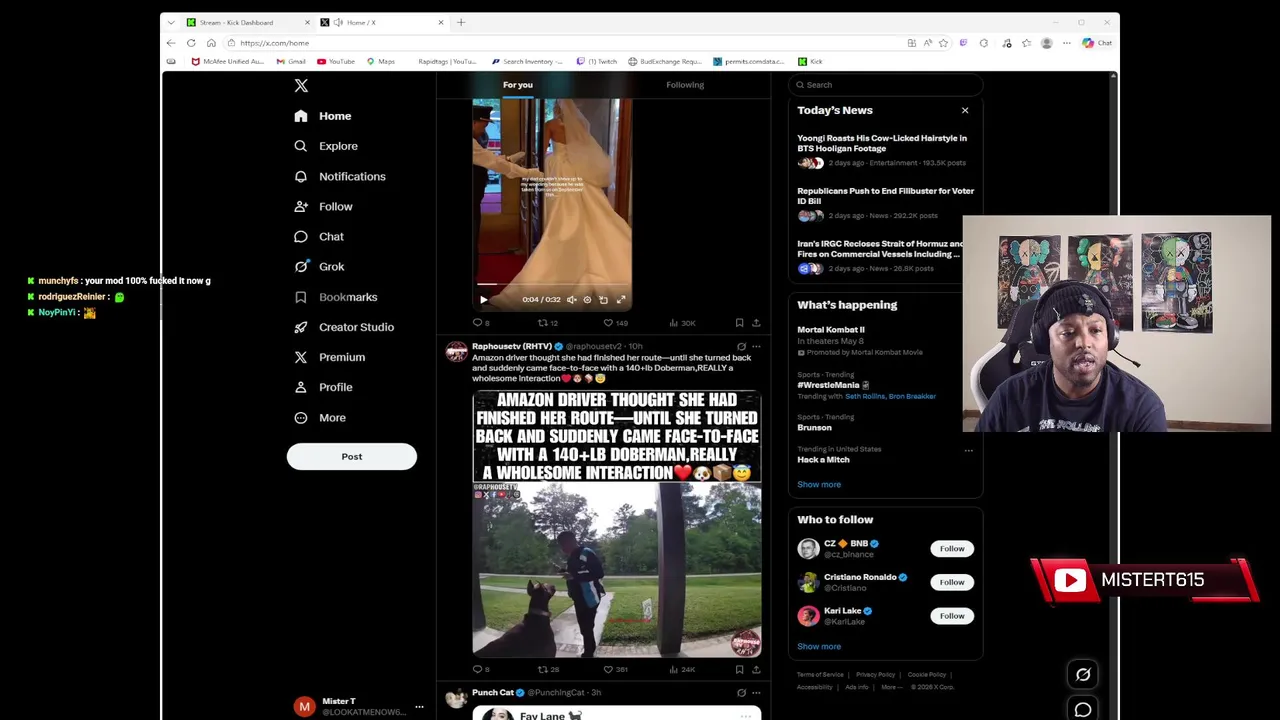This screenshot has width=1280, height=720.
Task: Seek on the wedding video progress bar
Action: click(x=552, y=285)
